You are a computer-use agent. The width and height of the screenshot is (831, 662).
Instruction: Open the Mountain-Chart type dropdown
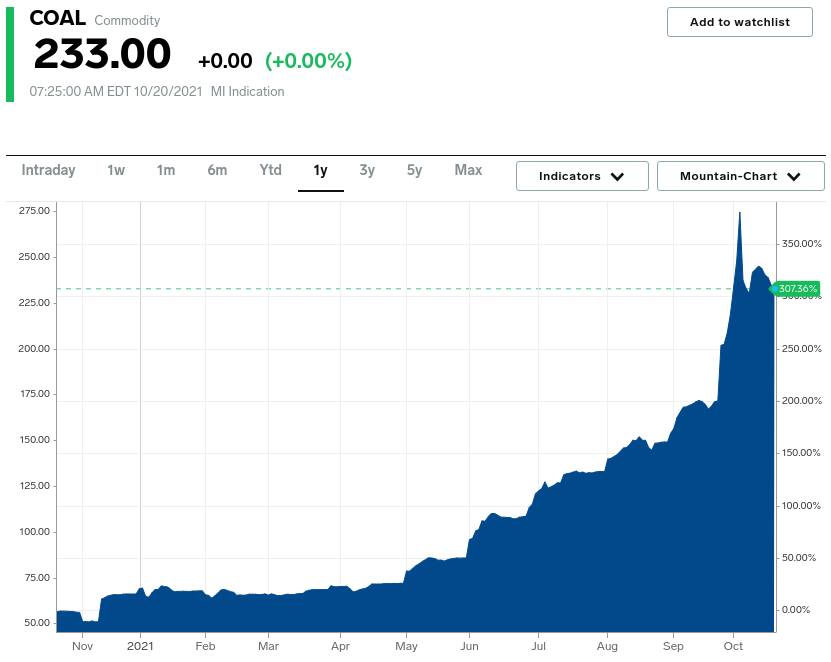(740, 176)
